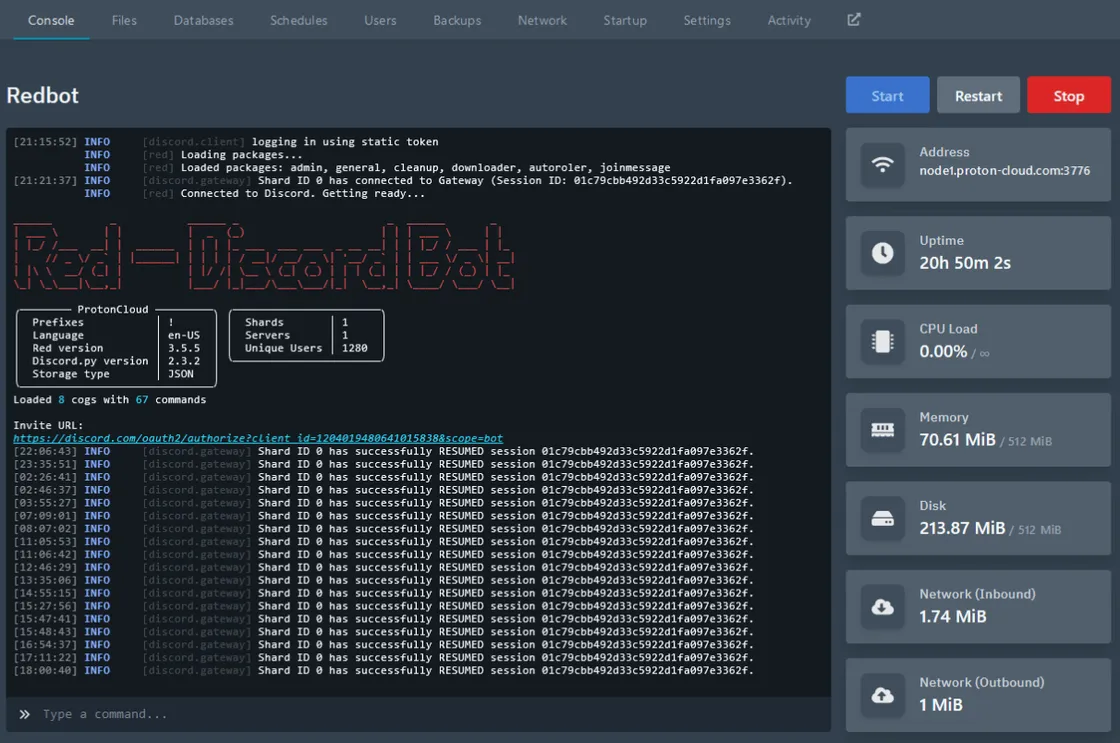Screen dimensions: 1120x743
Task: Click the inbound value 1.74 MiB
Action: [x=953, y=617]
